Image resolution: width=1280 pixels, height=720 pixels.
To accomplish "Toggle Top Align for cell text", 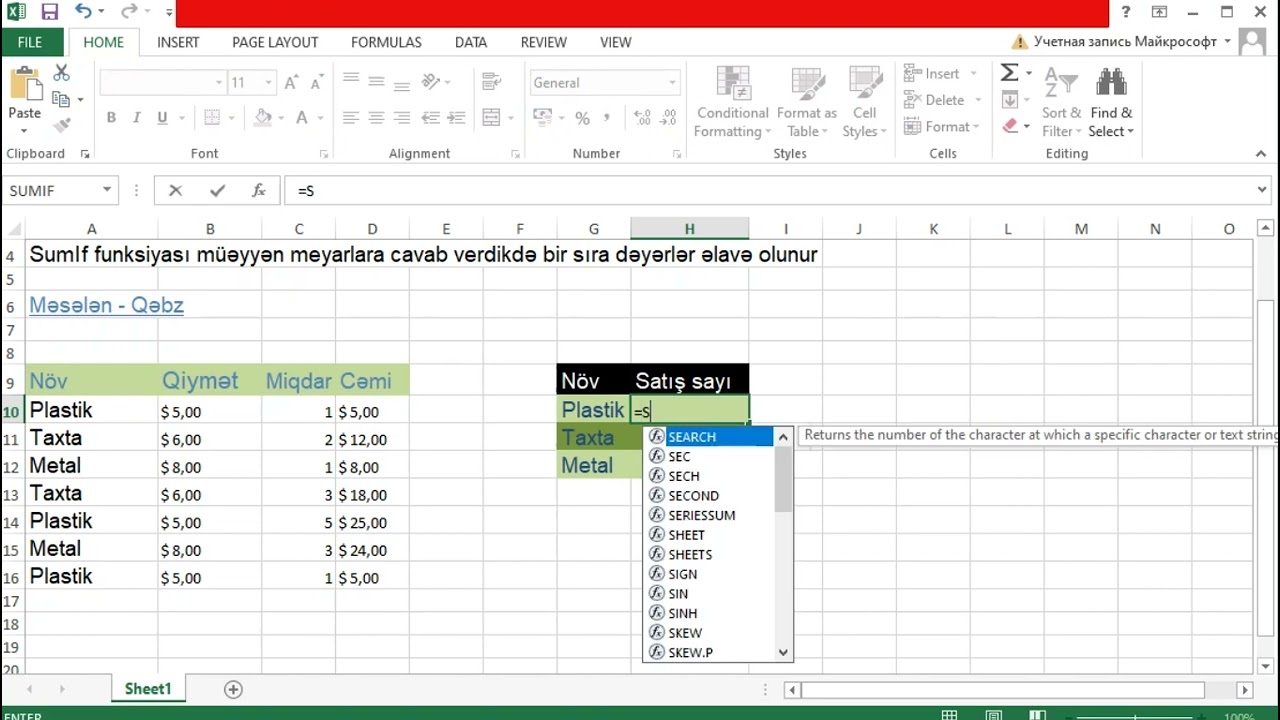I will [x=350, y=82].
